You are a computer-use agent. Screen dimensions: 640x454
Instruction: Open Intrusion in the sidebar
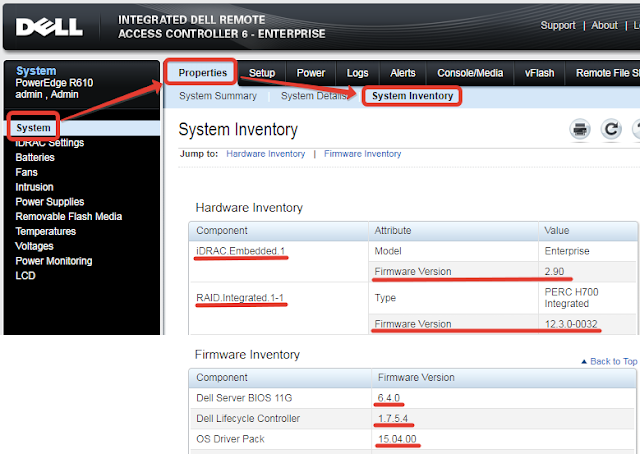[34, 187]
